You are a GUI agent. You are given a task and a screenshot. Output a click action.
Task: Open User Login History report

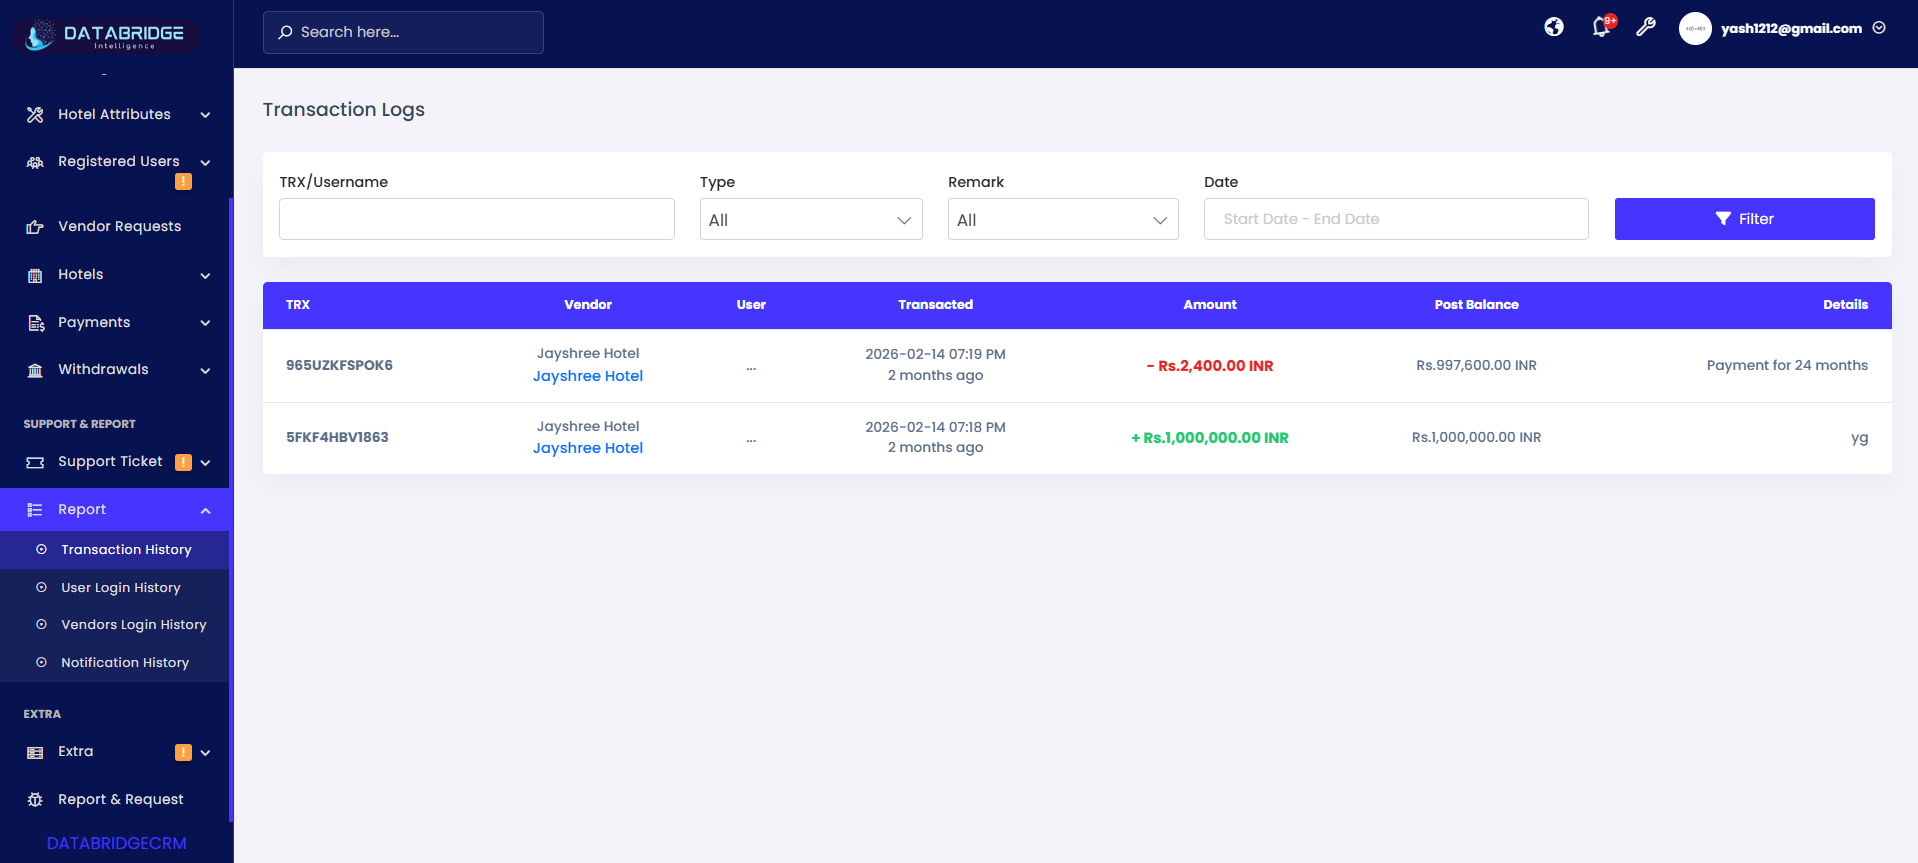121,588
